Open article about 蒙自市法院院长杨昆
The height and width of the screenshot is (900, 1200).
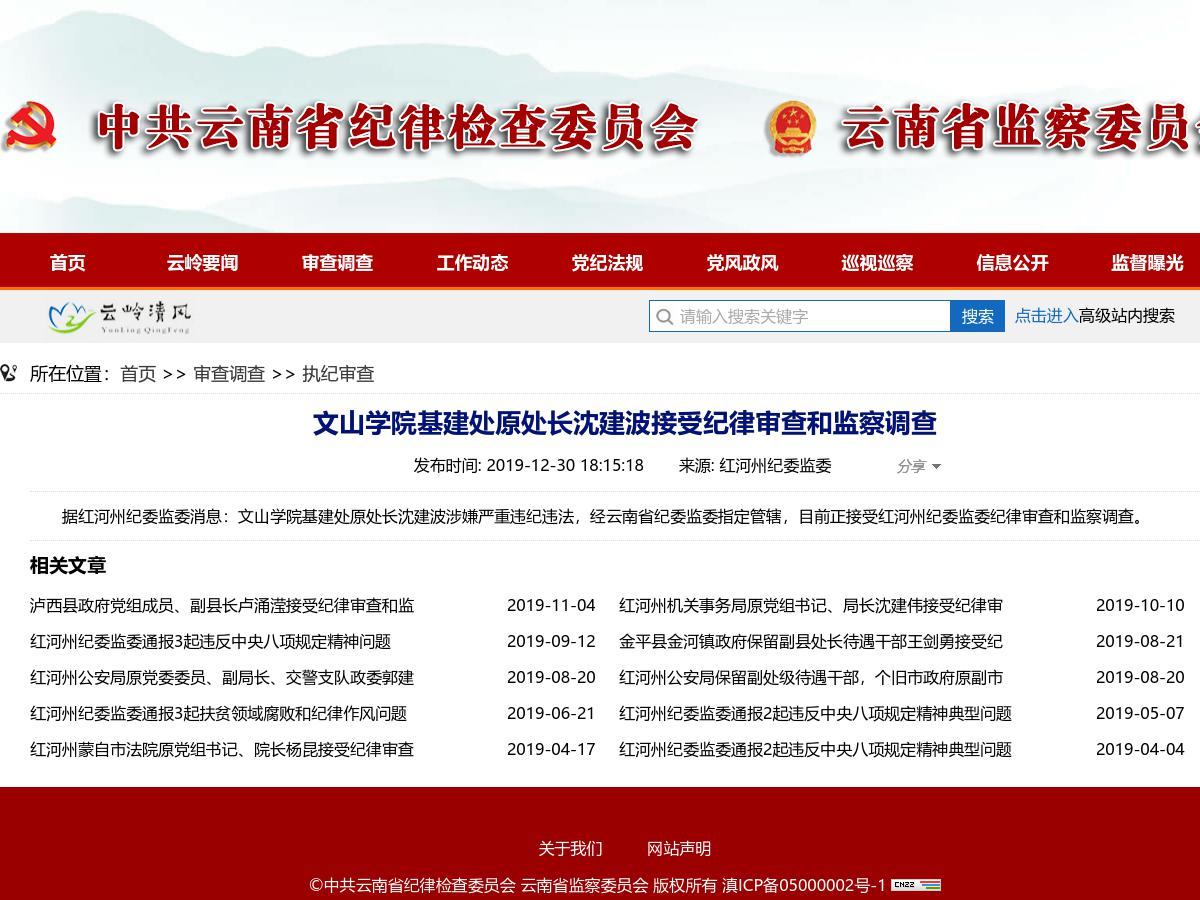tap(222, 750)
